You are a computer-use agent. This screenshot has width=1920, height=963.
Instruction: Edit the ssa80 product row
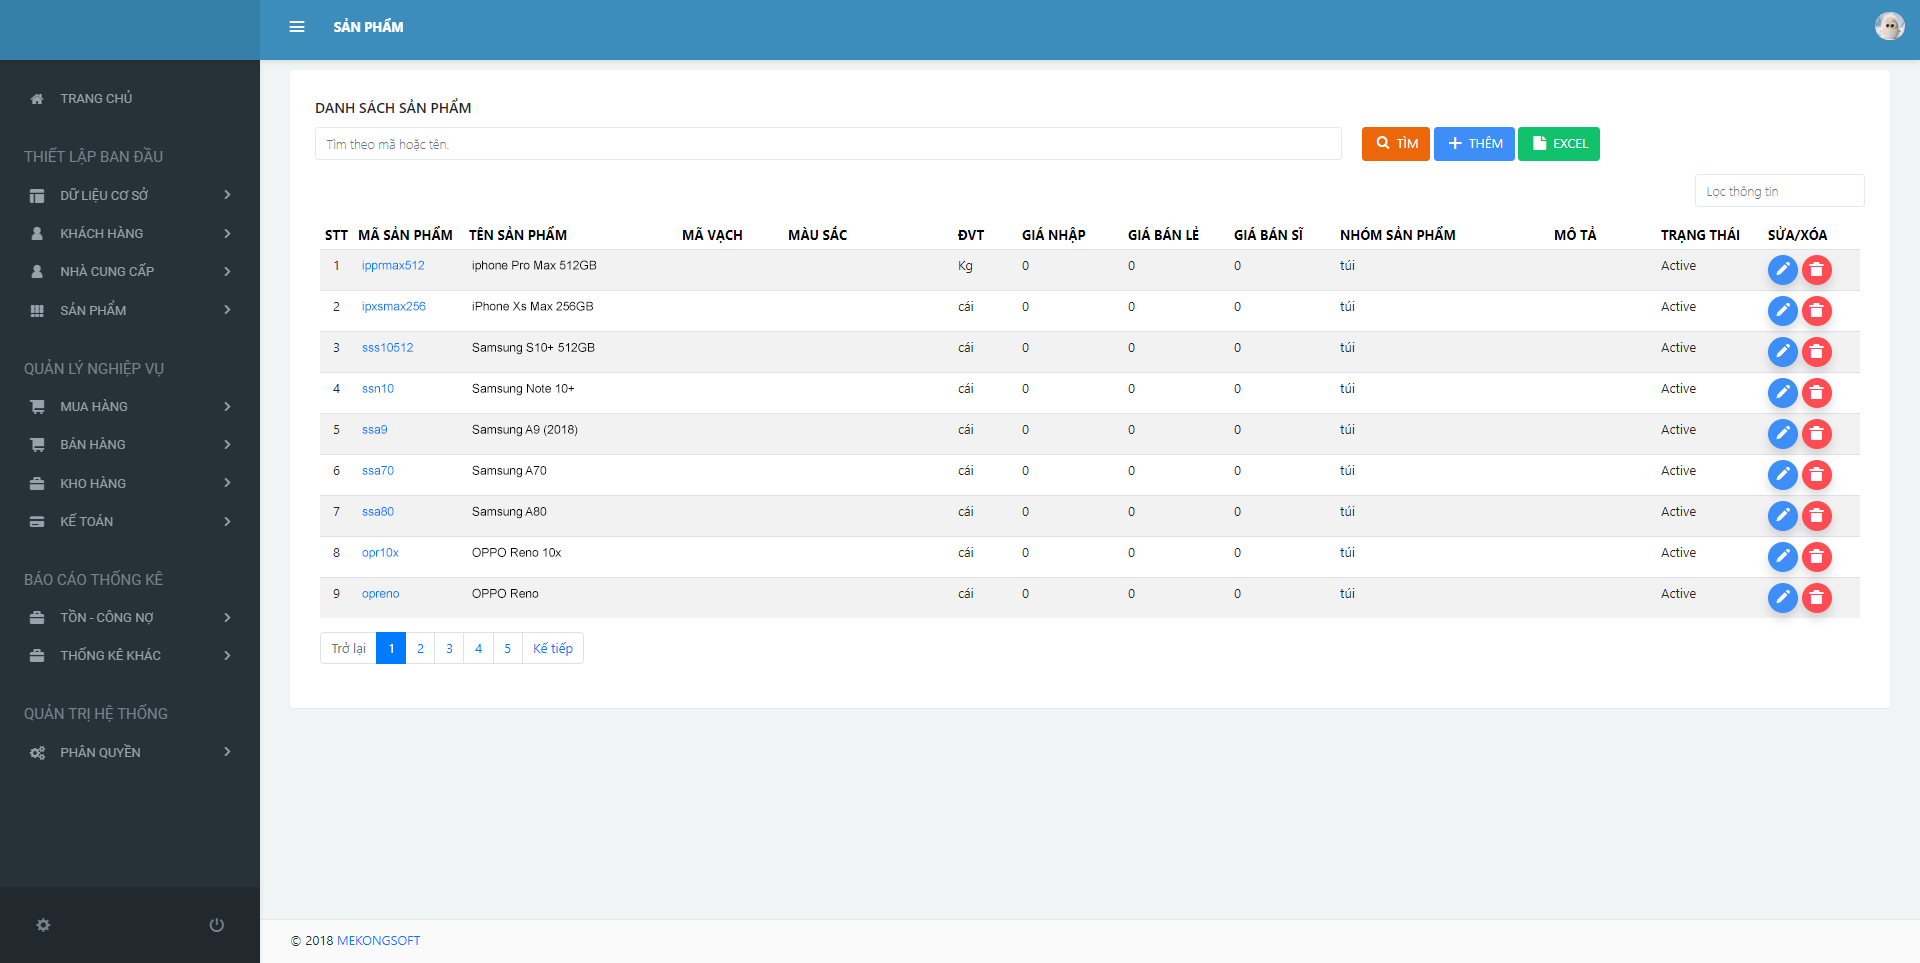[1782, 516]
